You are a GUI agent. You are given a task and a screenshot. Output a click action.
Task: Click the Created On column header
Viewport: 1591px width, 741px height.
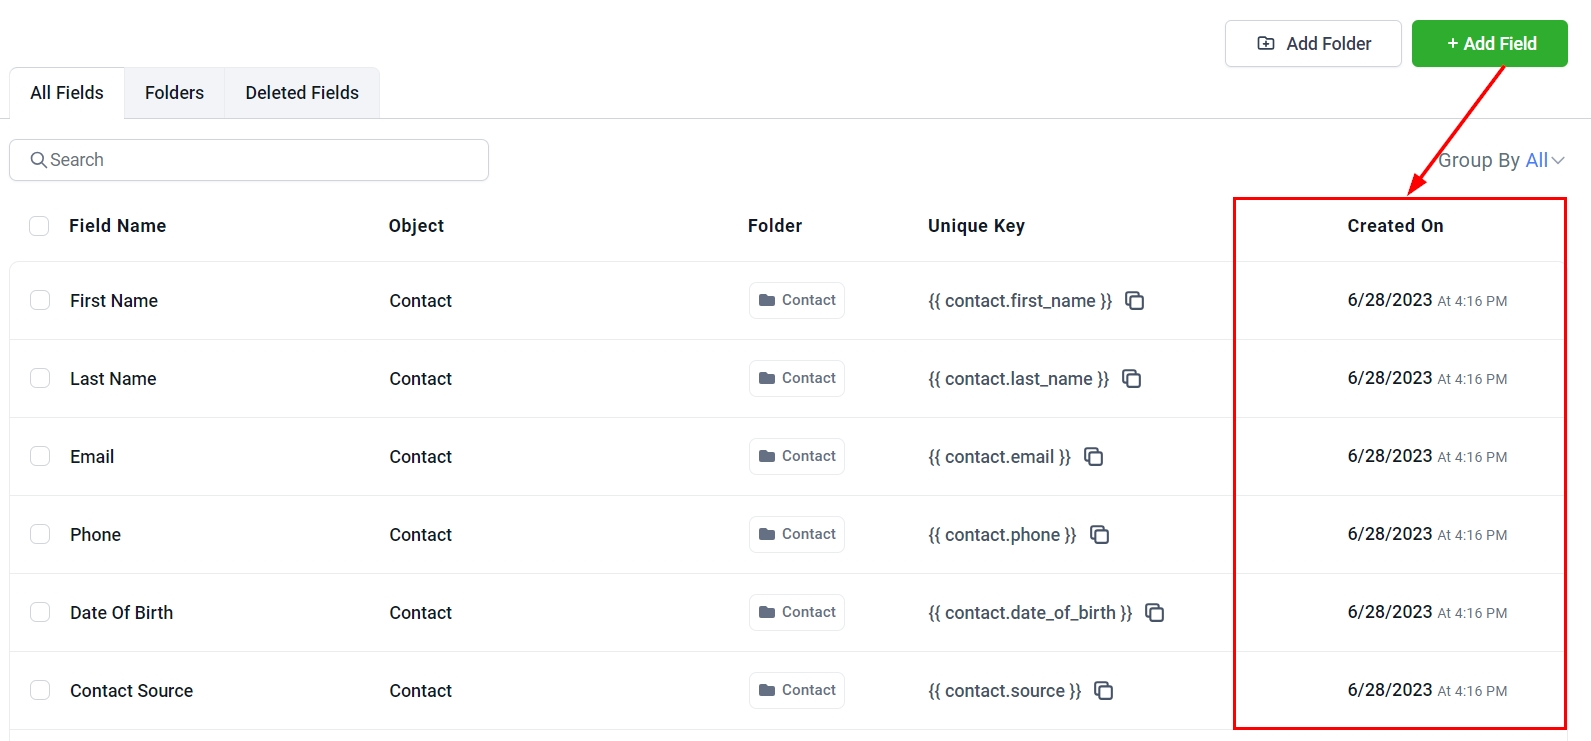pyautogui.click(x=1395, y=226)
